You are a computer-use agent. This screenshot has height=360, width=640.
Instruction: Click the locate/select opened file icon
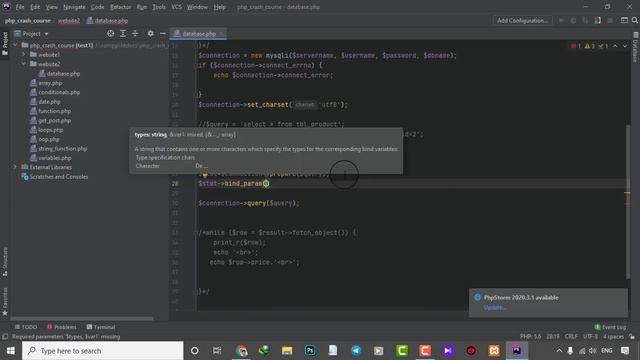(x=111, y=33)
